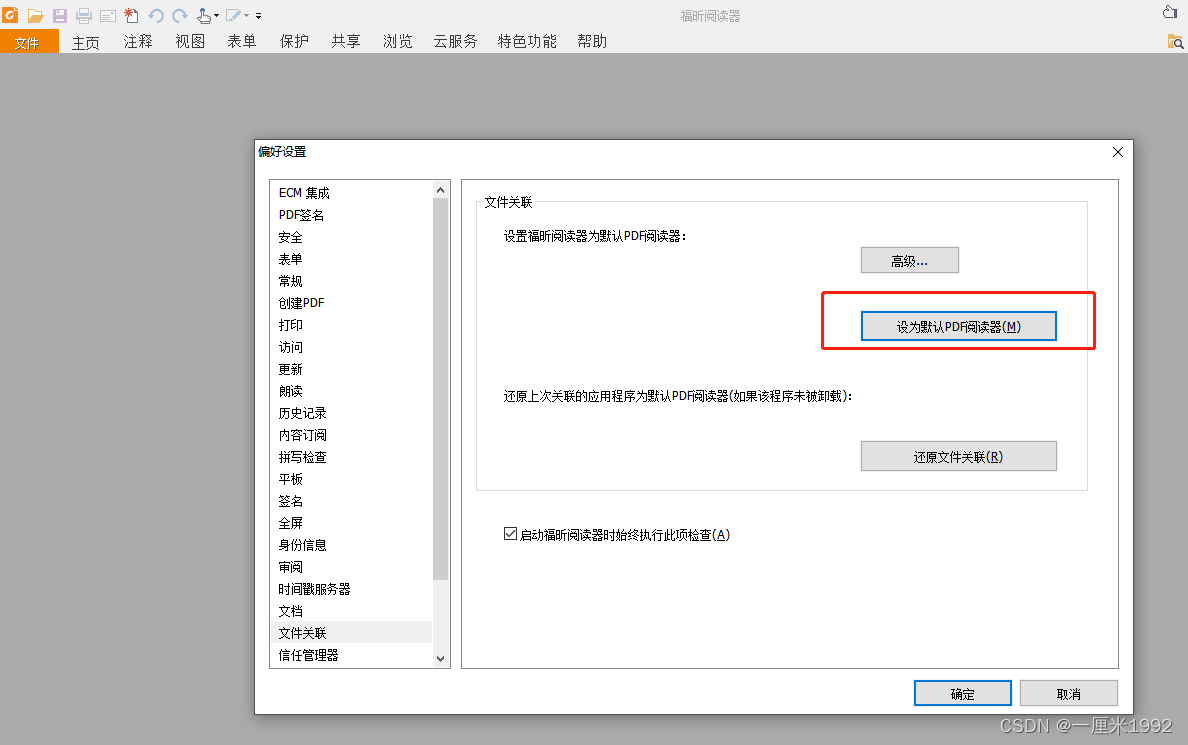
Task: Open dropdown arrow beside the pen tool
Action: (246, 15)
